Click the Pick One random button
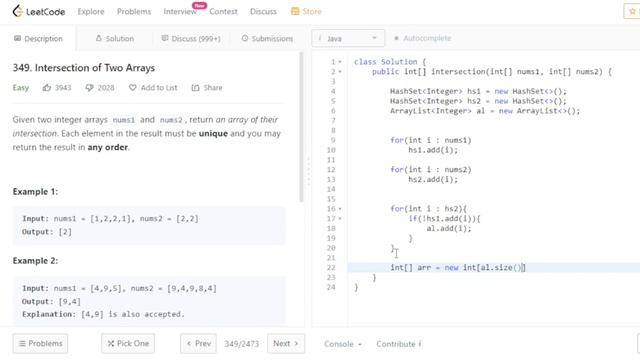Image resolution: width=640 pixels, height=360 pixels. click(x=128, y=343)
